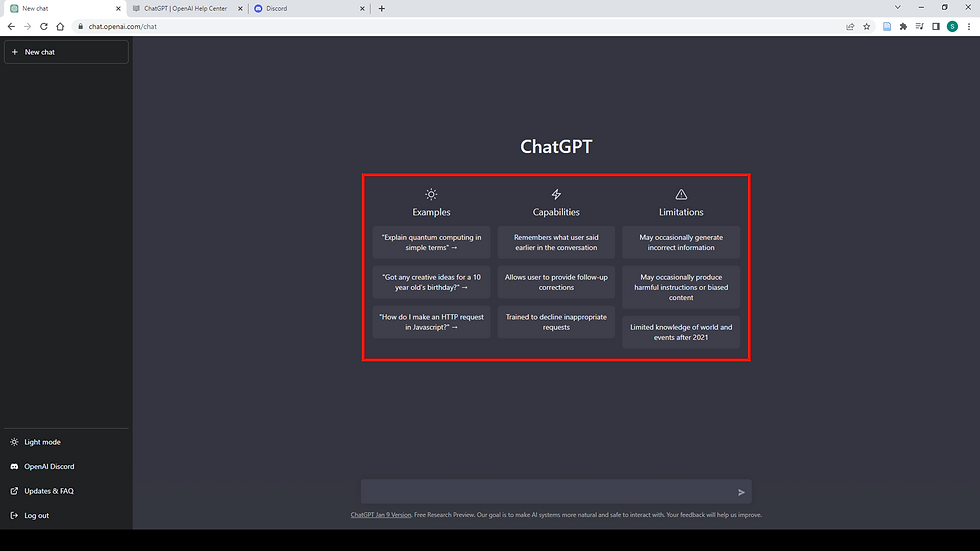Close the New chat tab
This screenshot has height=551, width=980.
pos(118,9)
